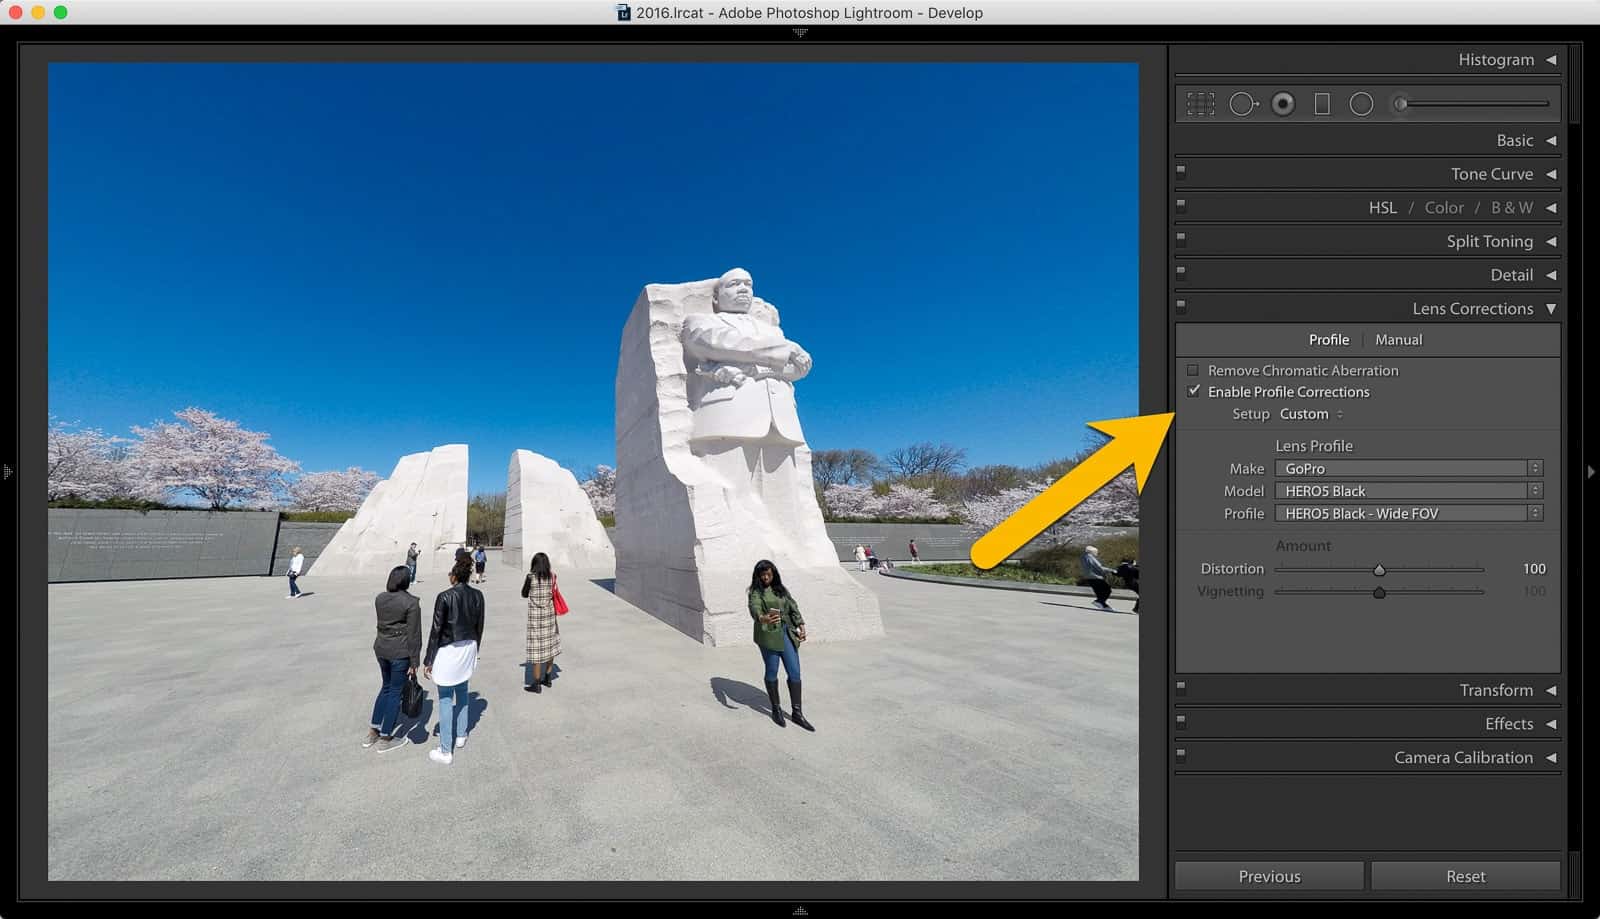Click the Adjustment Brush slider handle
1600x919 pixels.
pos(1401,104)
